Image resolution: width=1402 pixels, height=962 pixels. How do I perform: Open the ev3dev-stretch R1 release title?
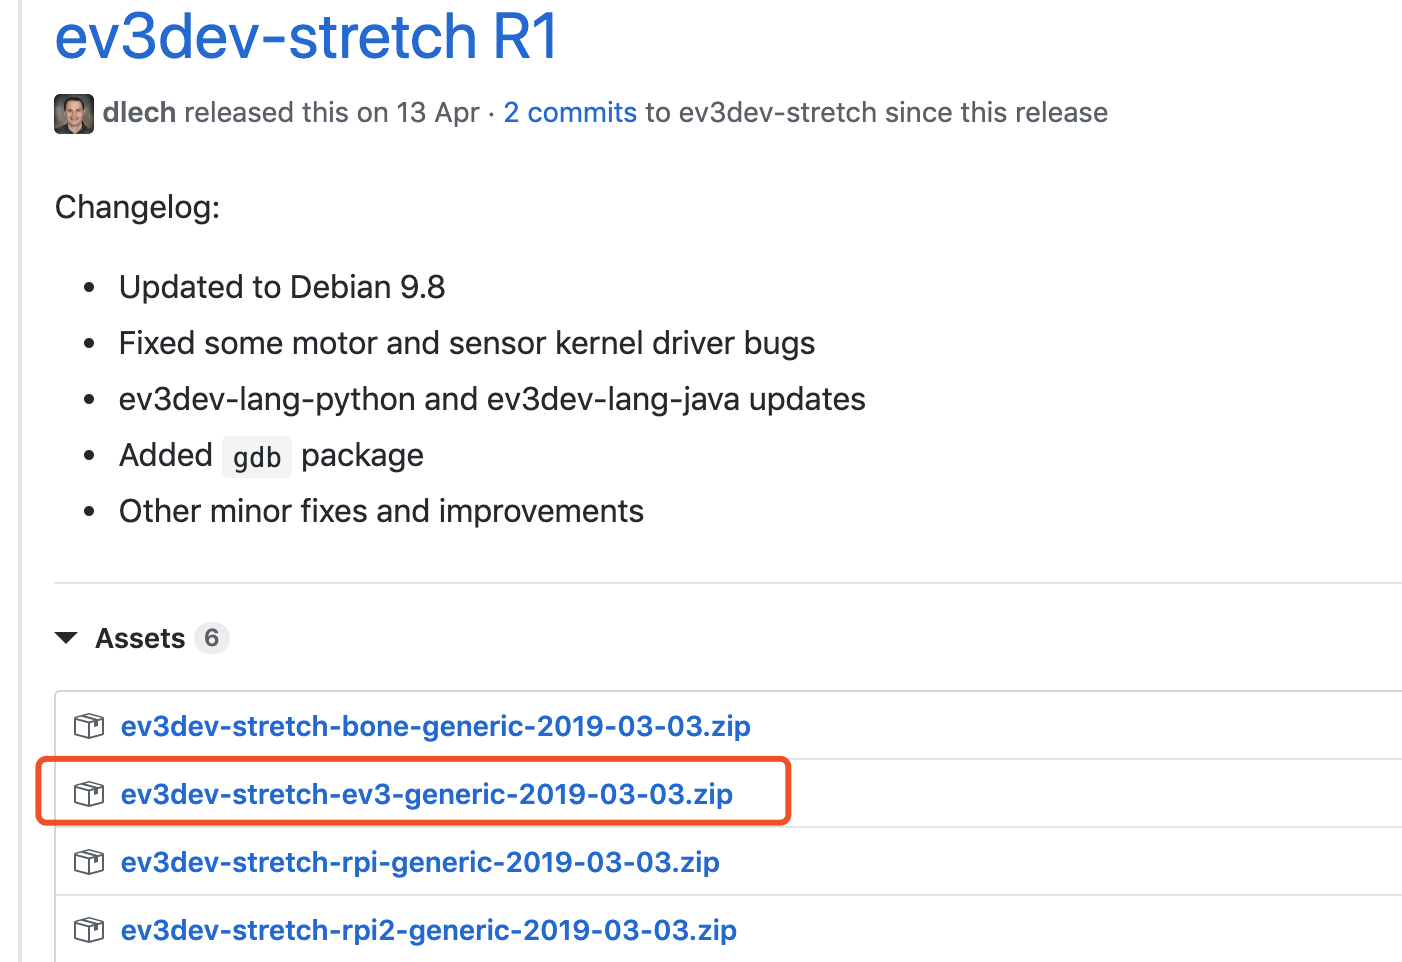(x=306, y=36)
